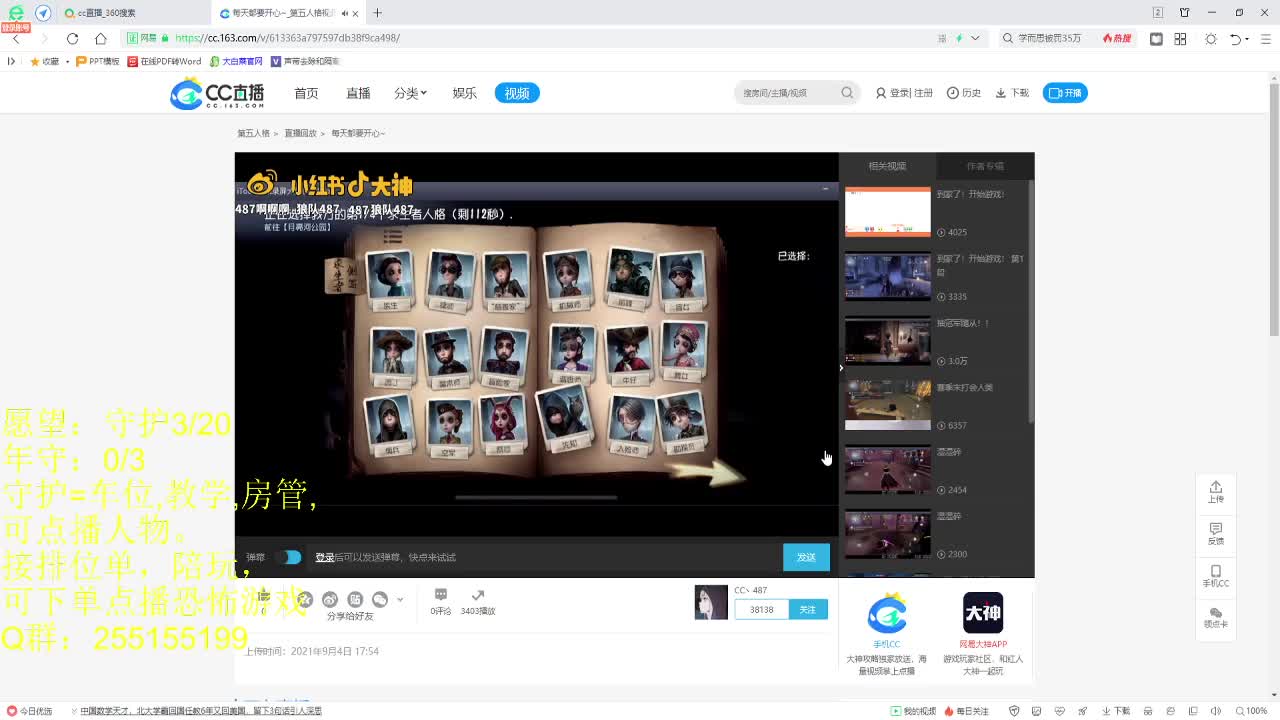Select the 视频 navigation pill
1280x720 pixels.
517,93
